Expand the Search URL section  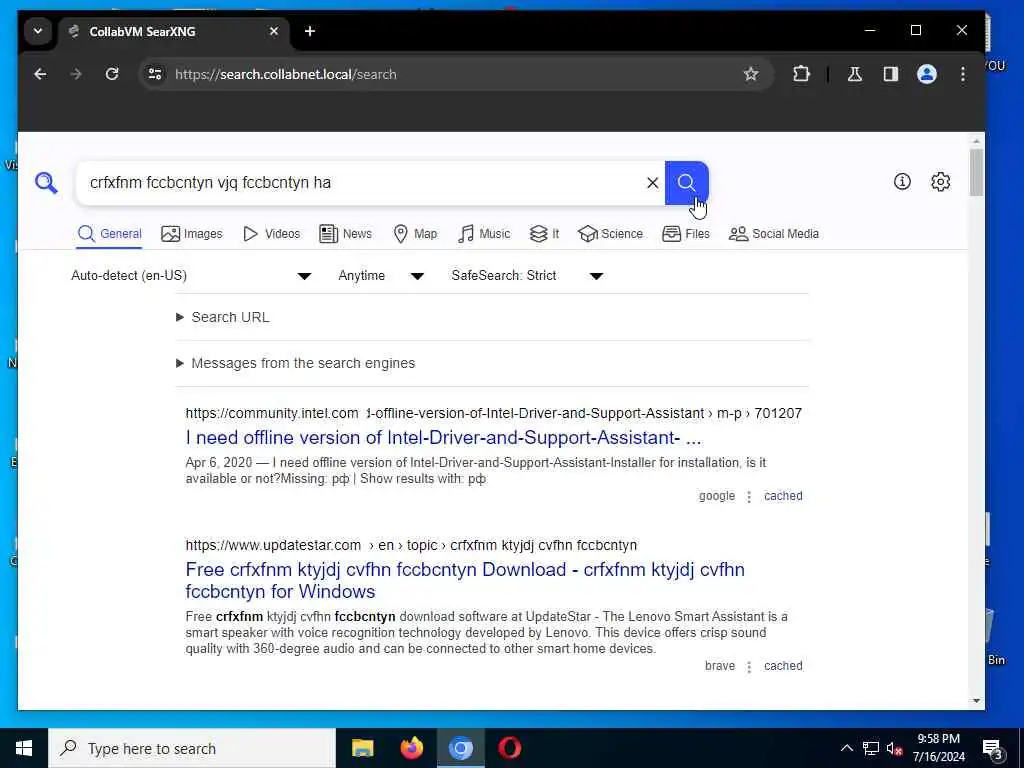click(223, 317)
